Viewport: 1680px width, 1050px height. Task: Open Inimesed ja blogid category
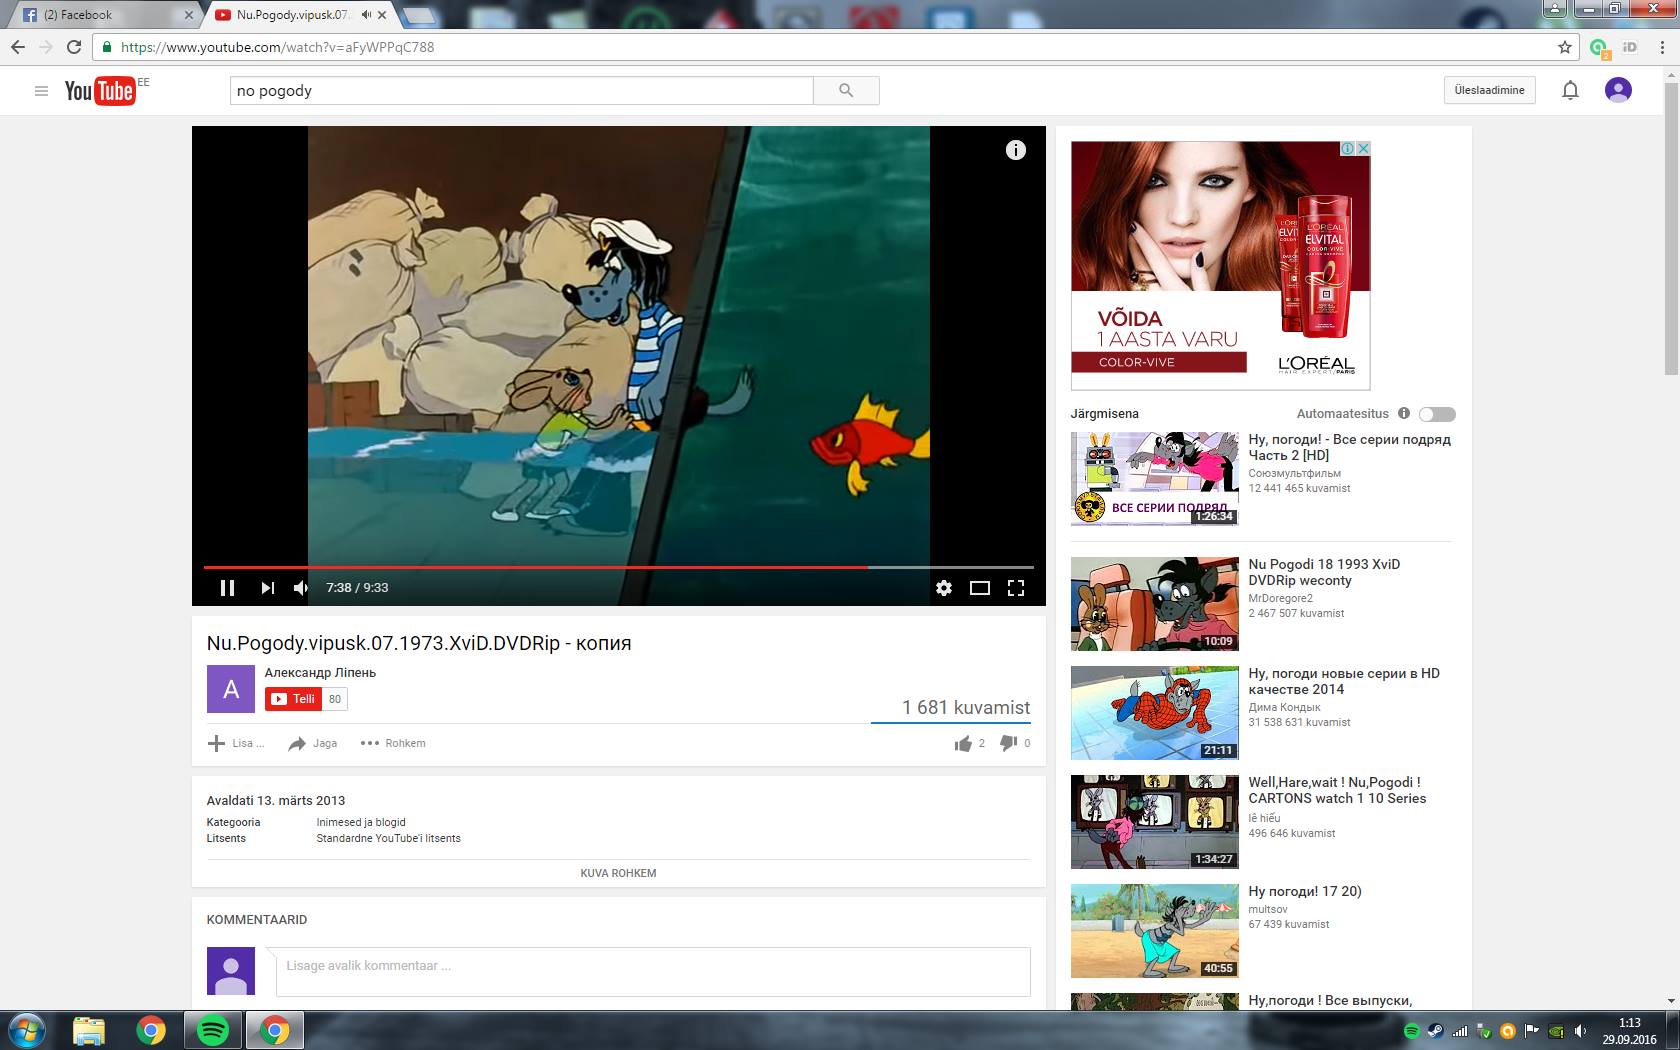(361, 822)
